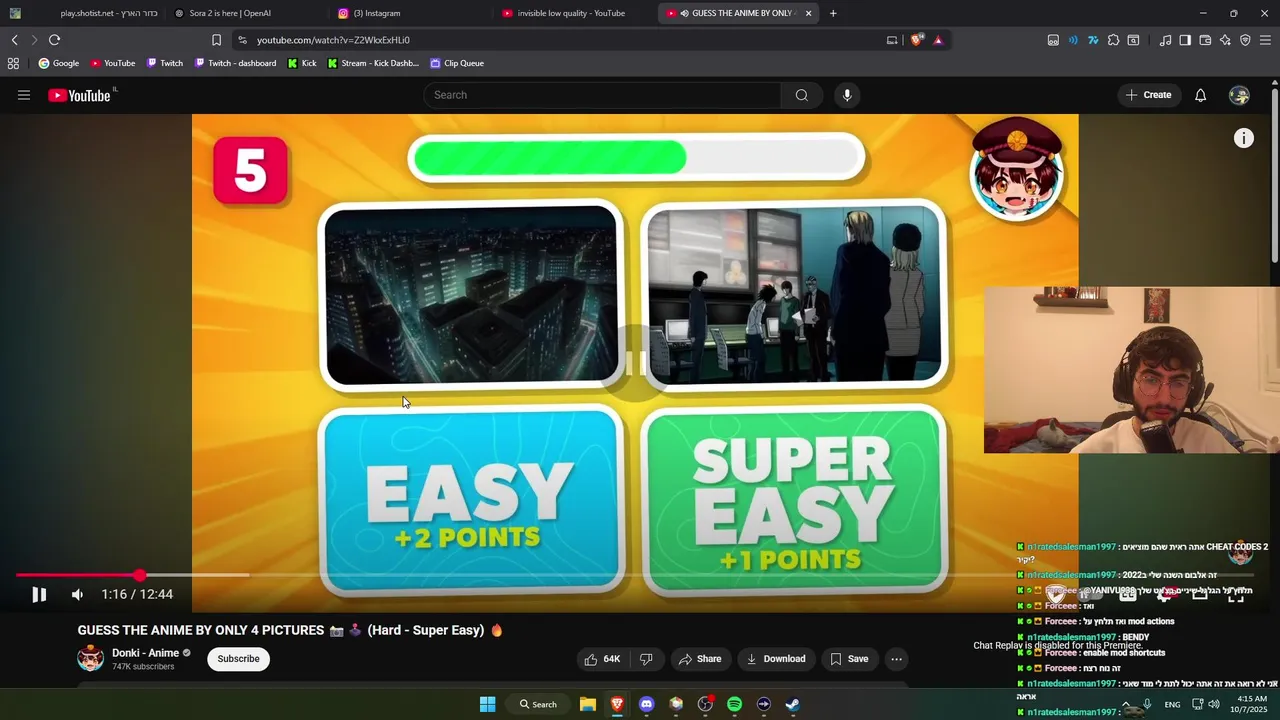Open OBS Studio from taskbar
Image resolution: width=1280 pixels, height=720 pixels.
click(705, 704)
